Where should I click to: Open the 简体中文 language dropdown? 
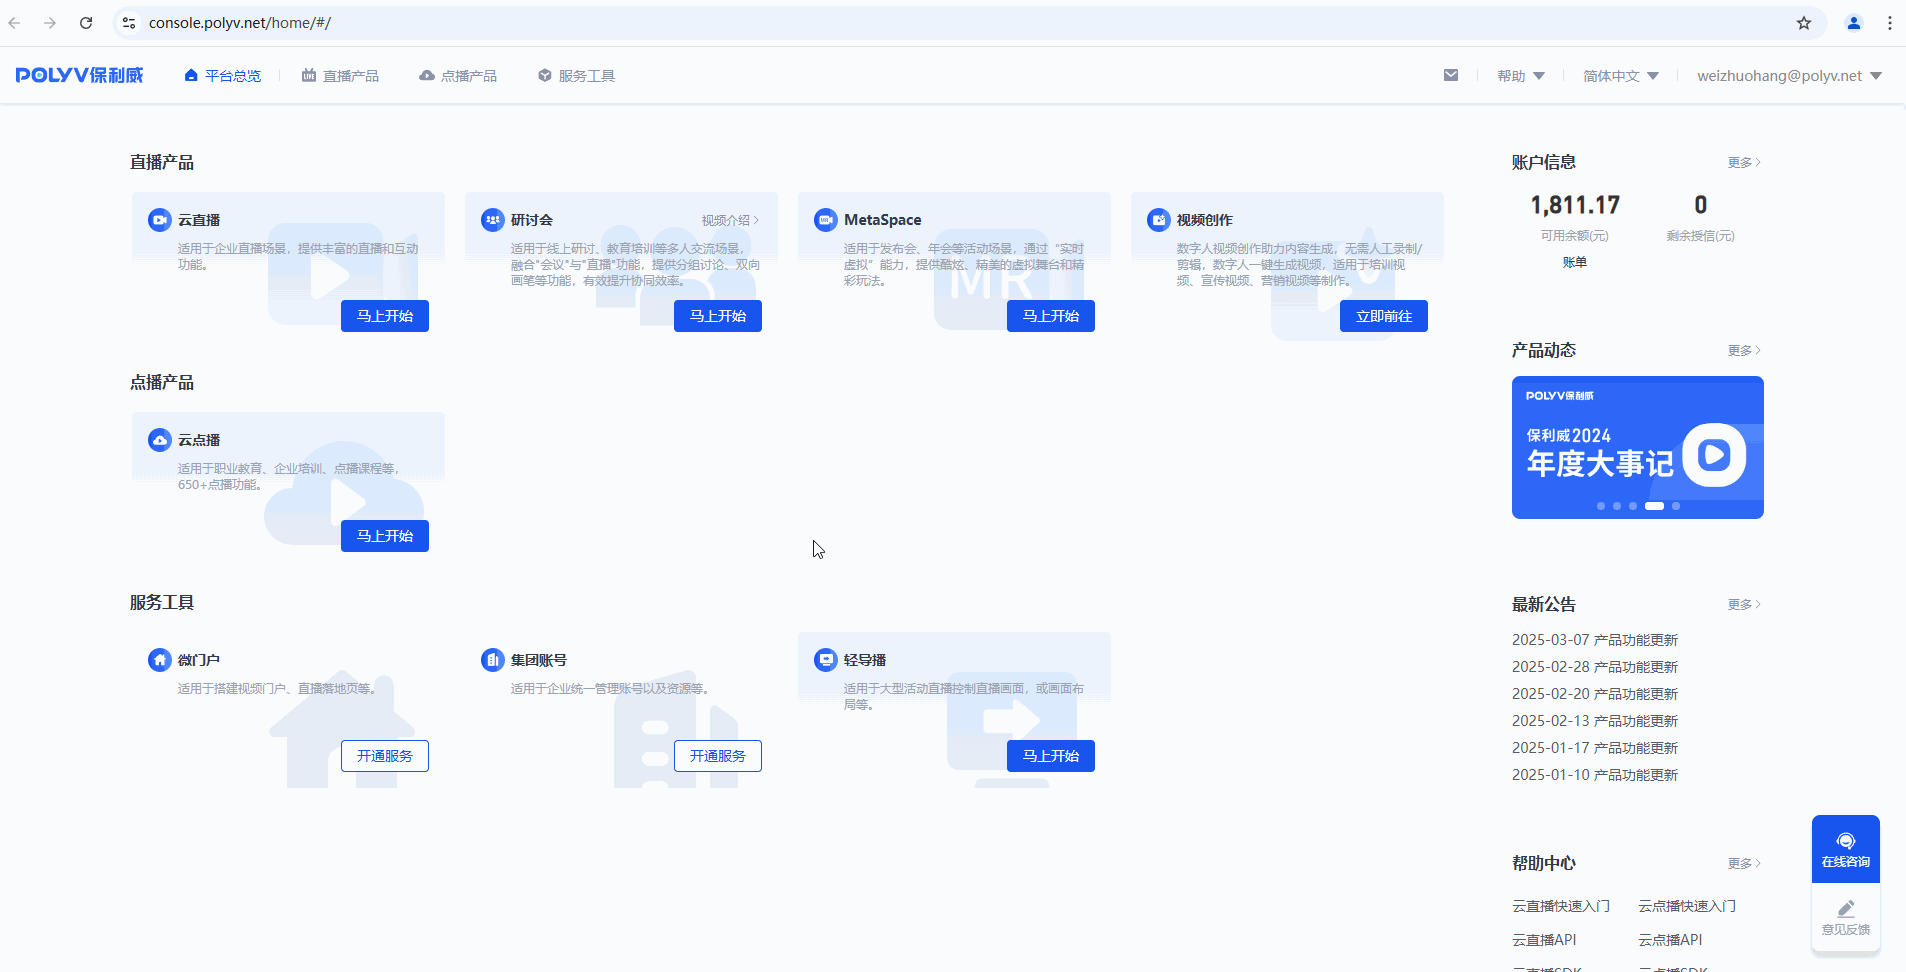1620,76
